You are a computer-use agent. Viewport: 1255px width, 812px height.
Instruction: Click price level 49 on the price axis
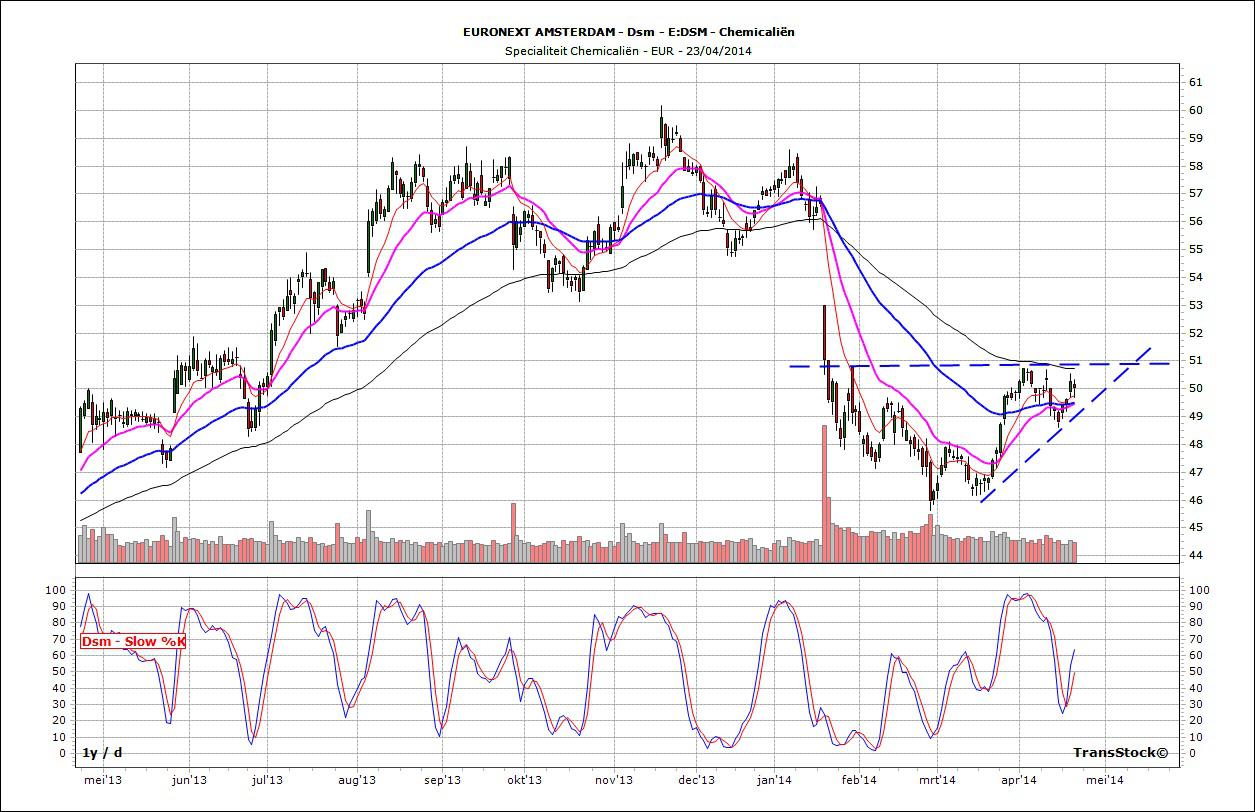pyautogui.click(x=1196, y=416)
